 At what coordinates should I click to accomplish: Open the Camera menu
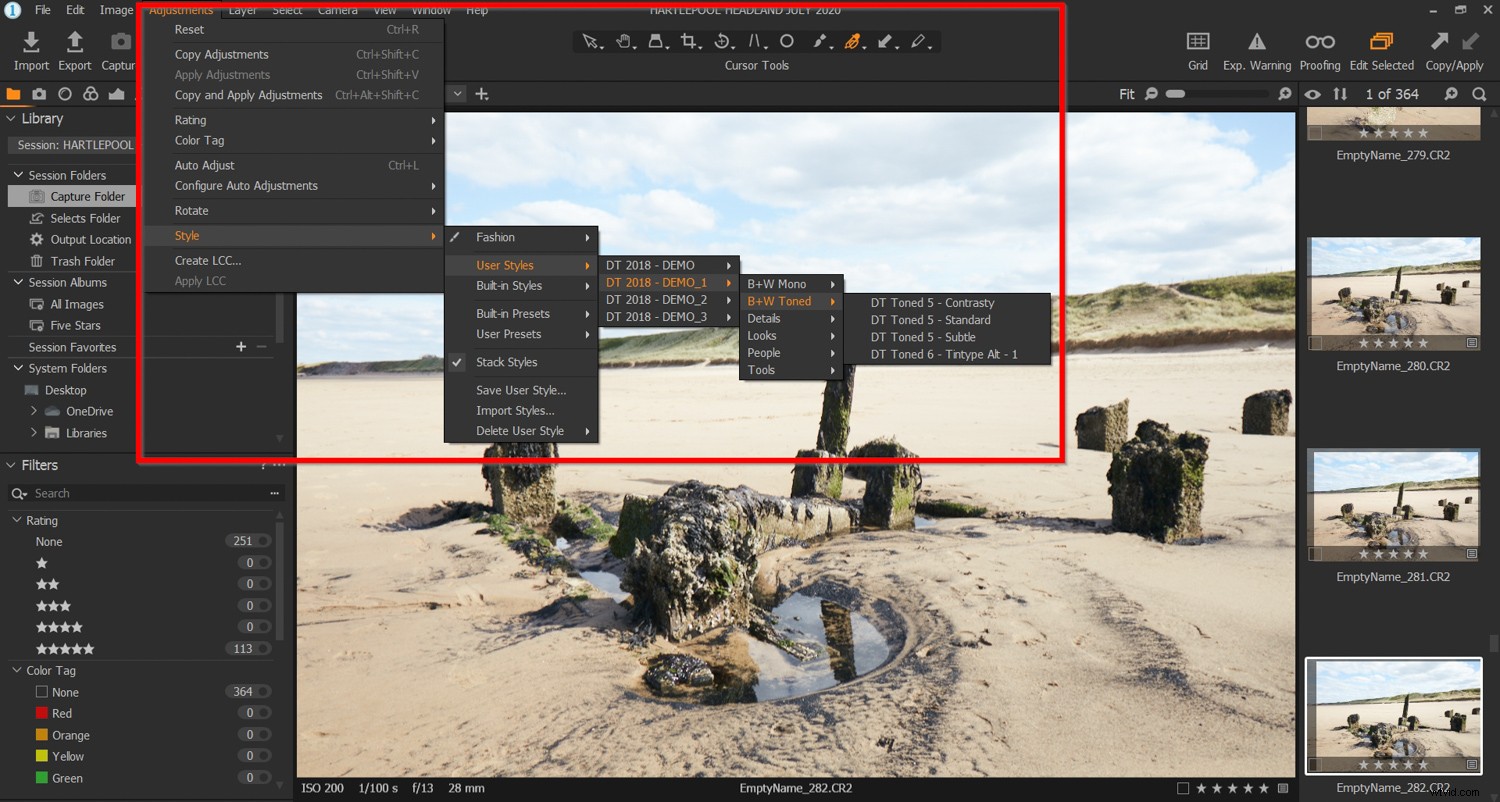[x=338, y=10]
